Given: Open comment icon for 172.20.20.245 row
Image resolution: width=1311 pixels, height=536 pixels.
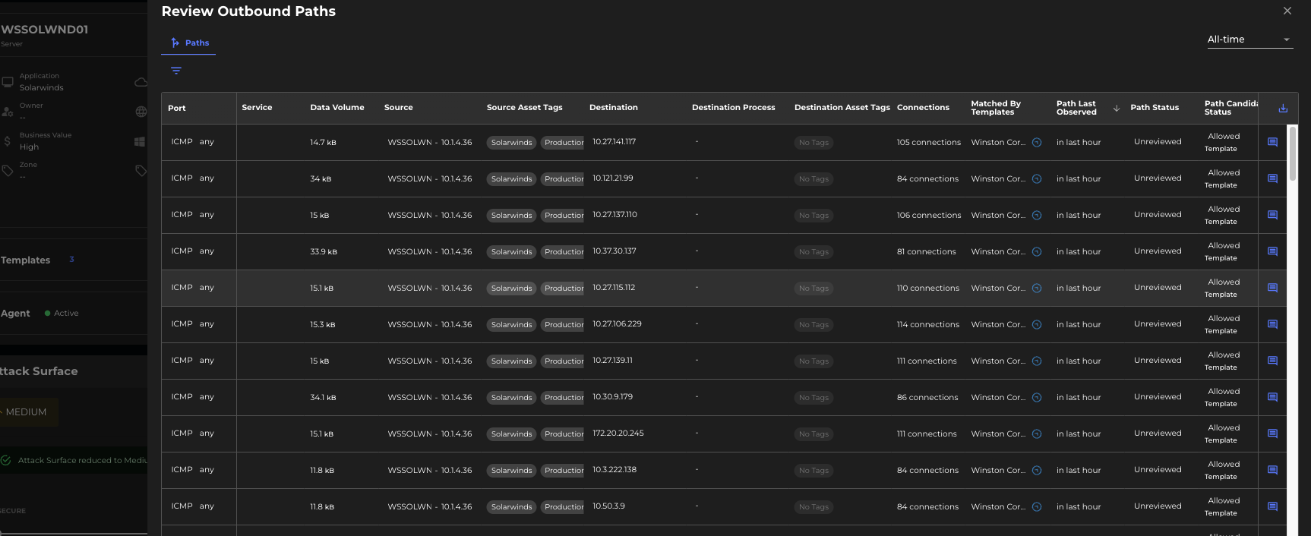Looking at the screenshot, I should 1273,434.
